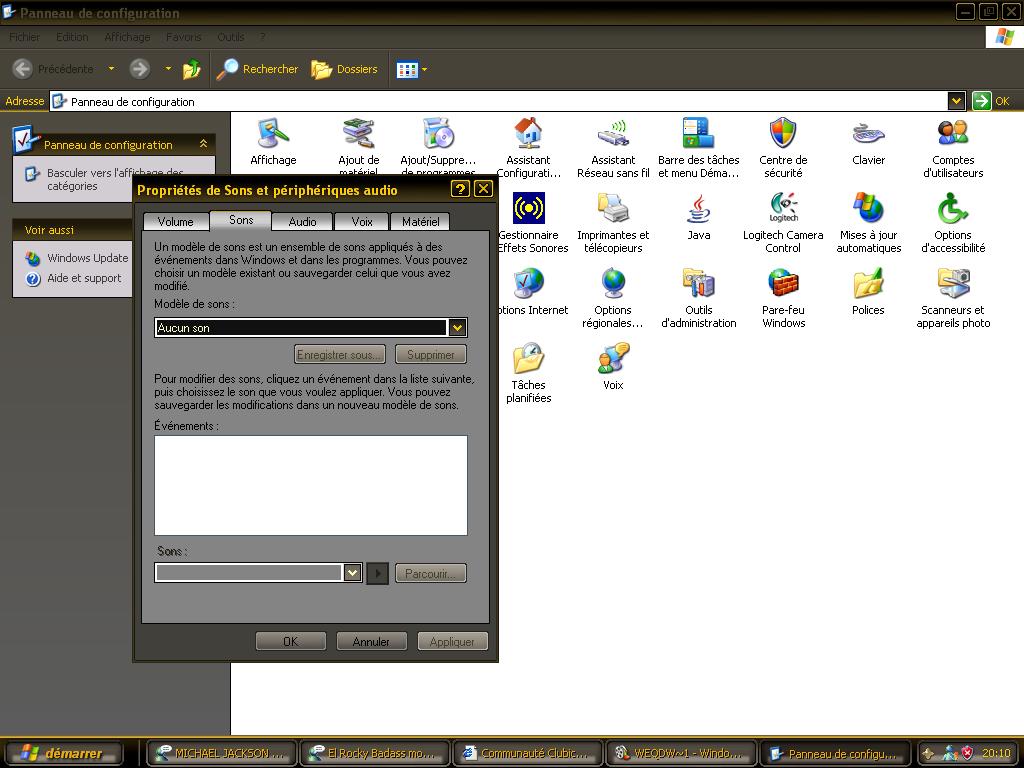Open the Windows Update link
Screen dimensions: 1024x768
click(87, 258)
